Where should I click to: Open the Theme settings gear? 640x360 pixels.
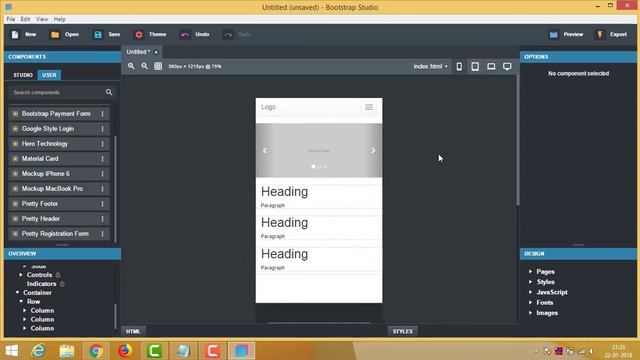pos(139,35)
